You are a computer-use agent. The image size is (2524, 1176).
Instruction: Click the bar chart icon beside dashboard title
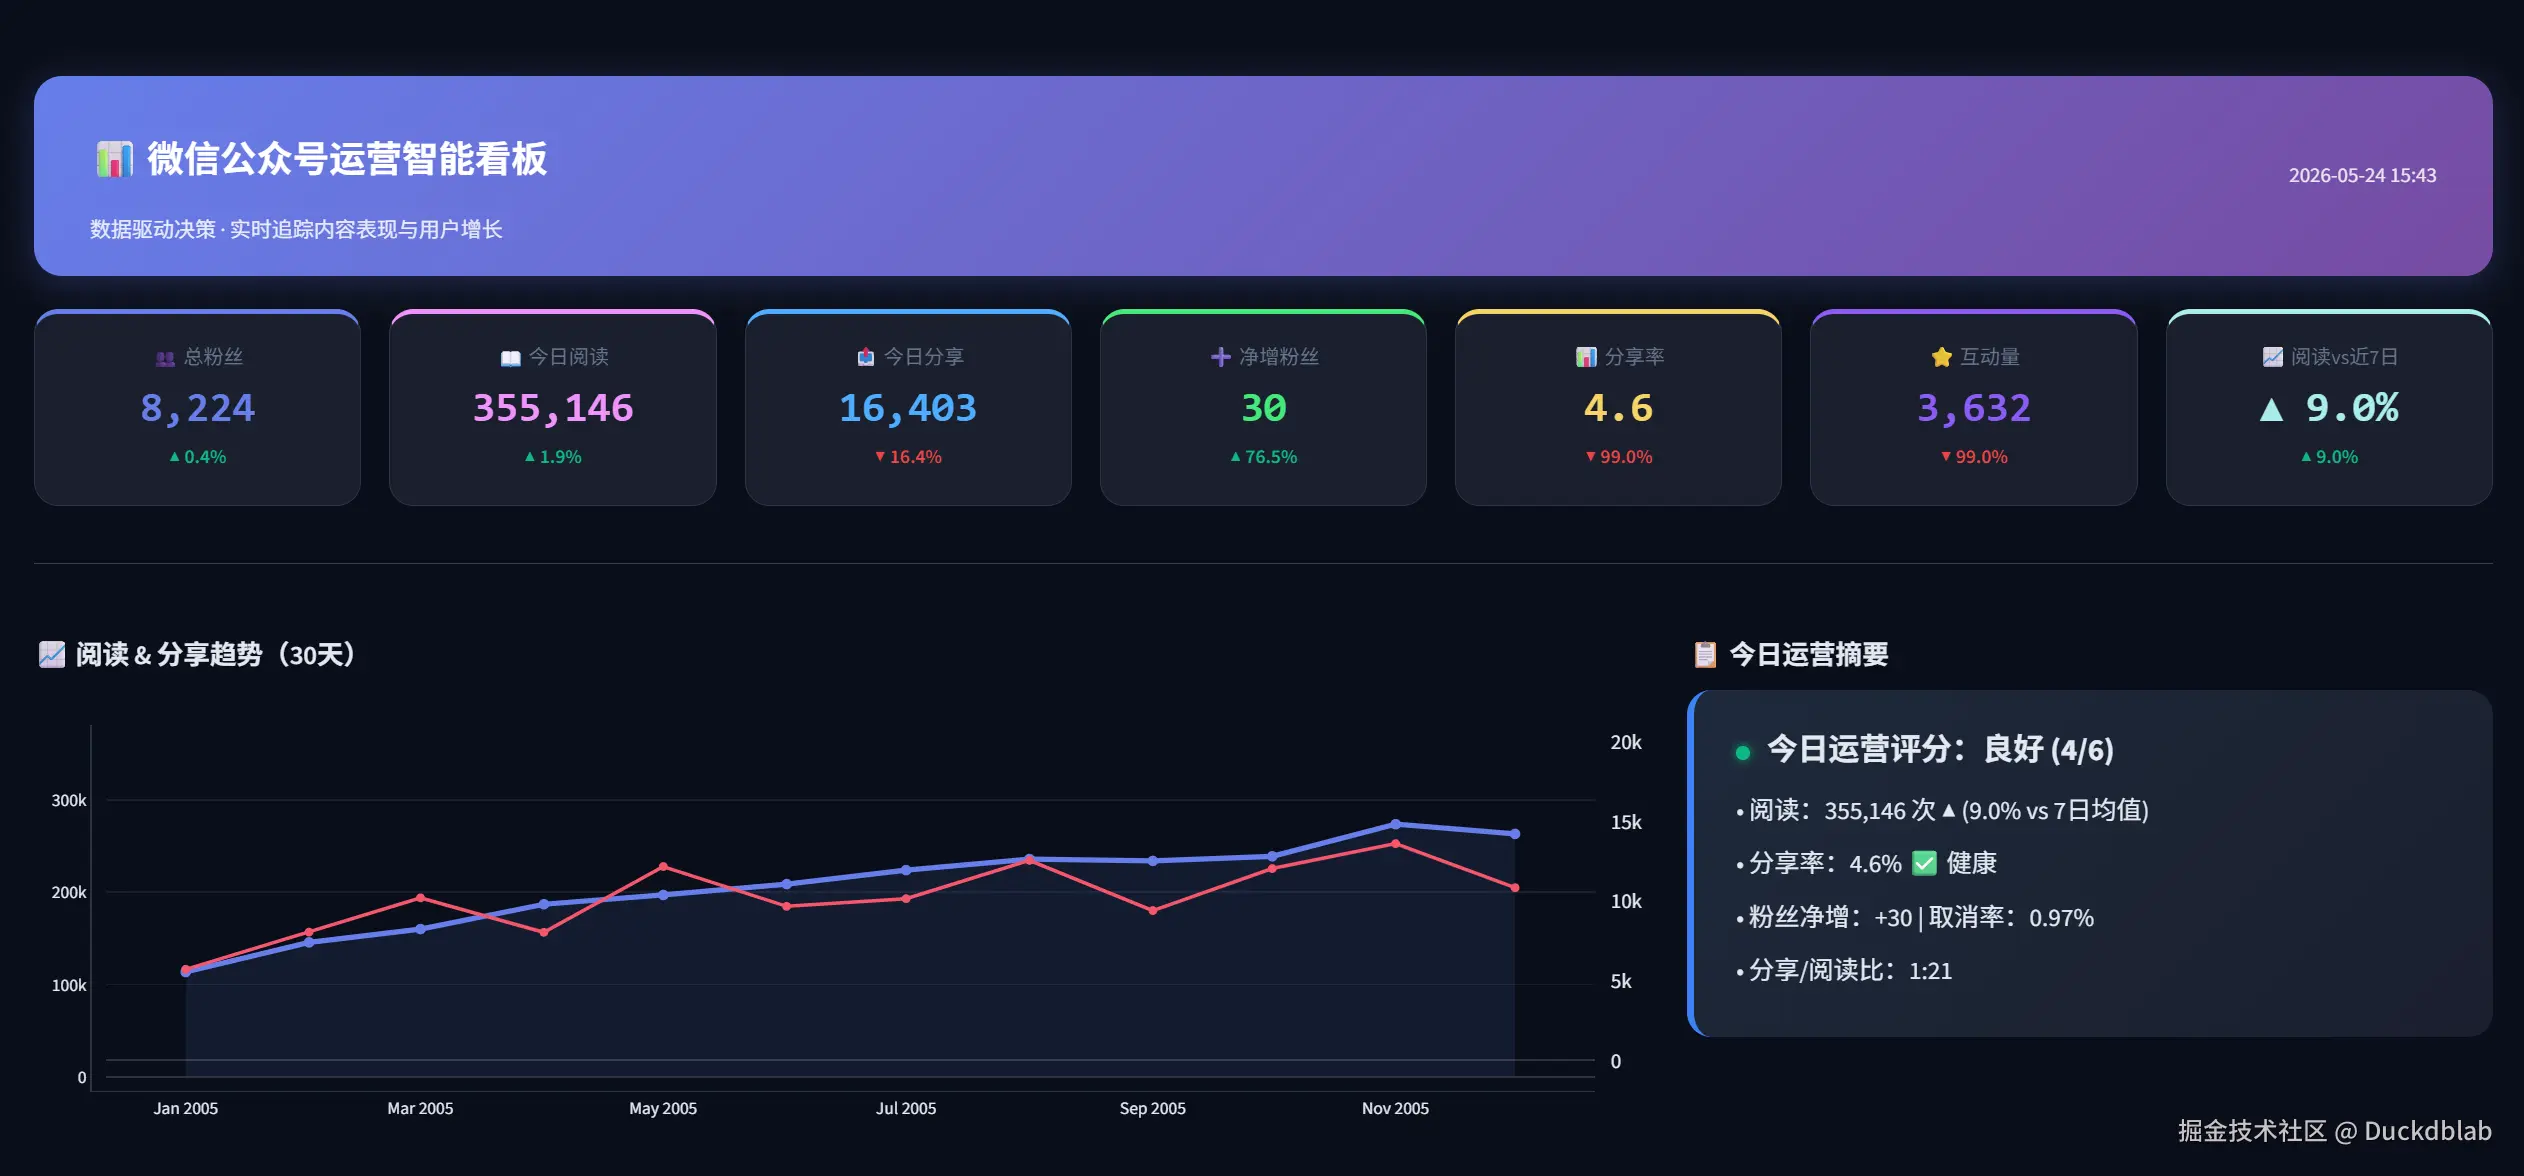(x=114, y=159)
